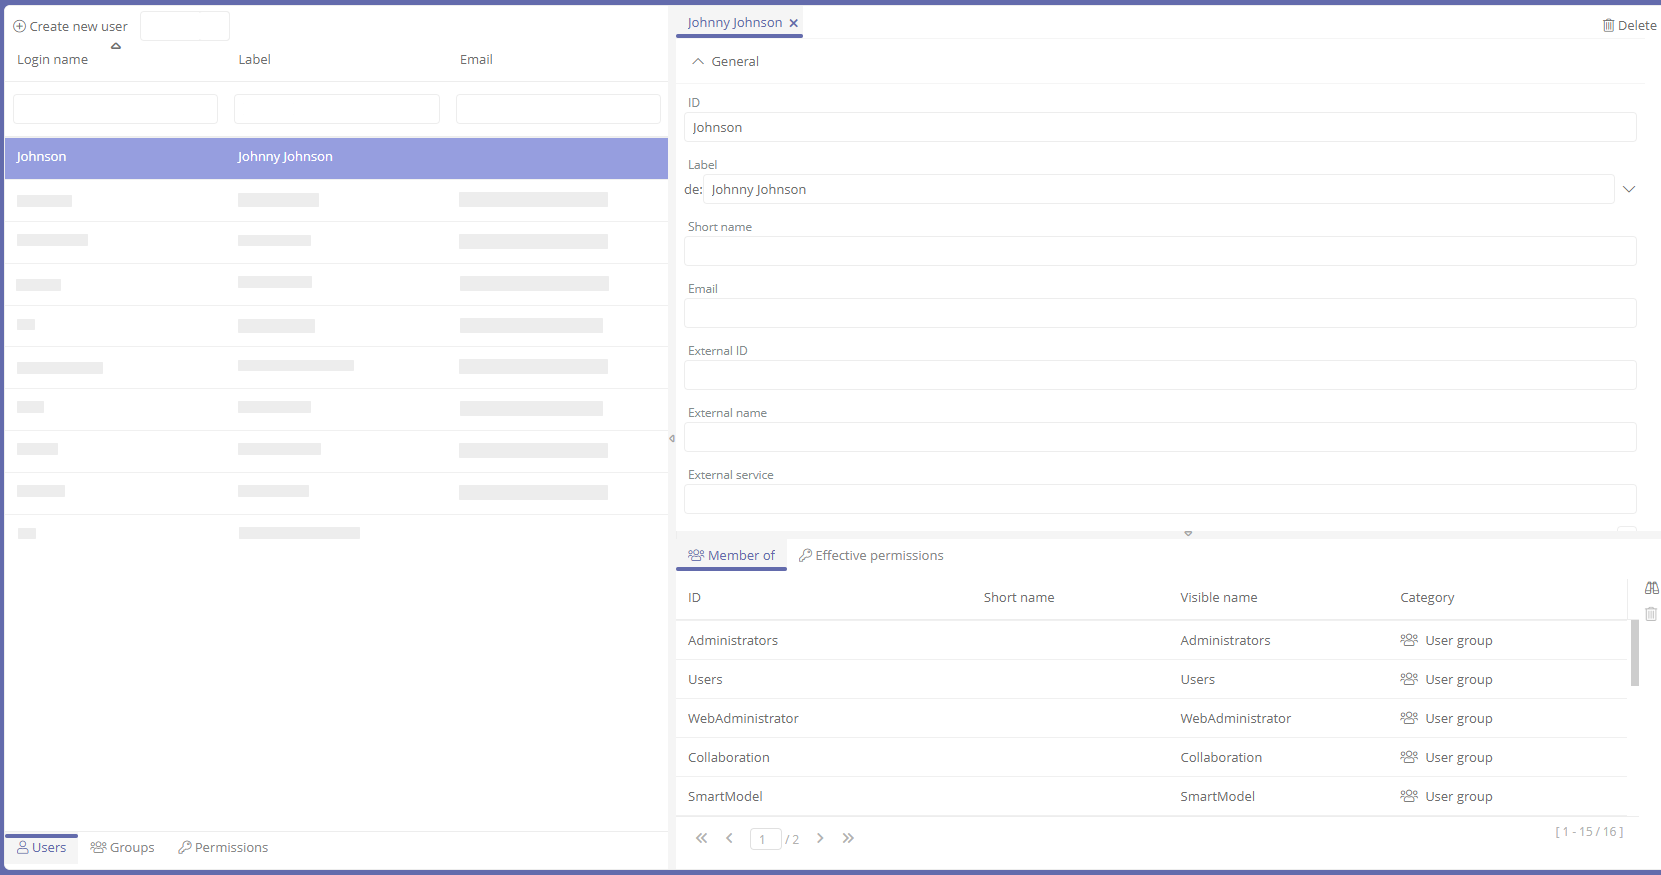
Task: Click the trash icon beside membership table
Action: (x=1652, y=614)
